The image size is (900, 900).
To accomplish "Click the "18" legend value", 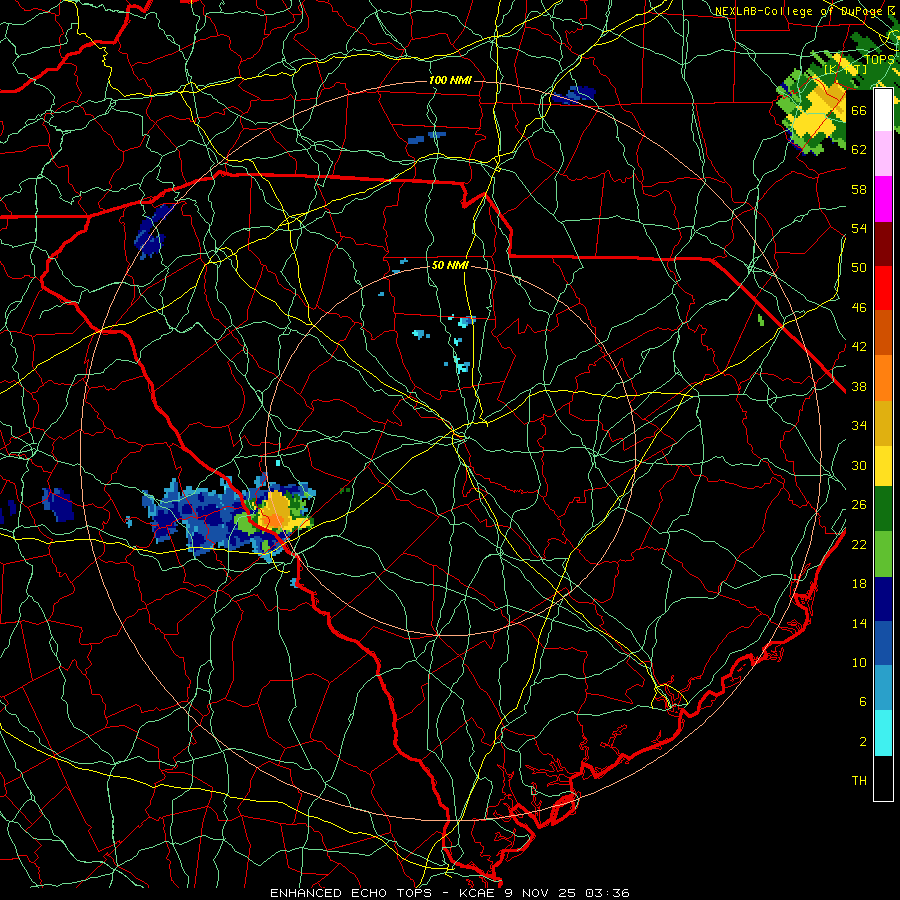I will 859,584.
